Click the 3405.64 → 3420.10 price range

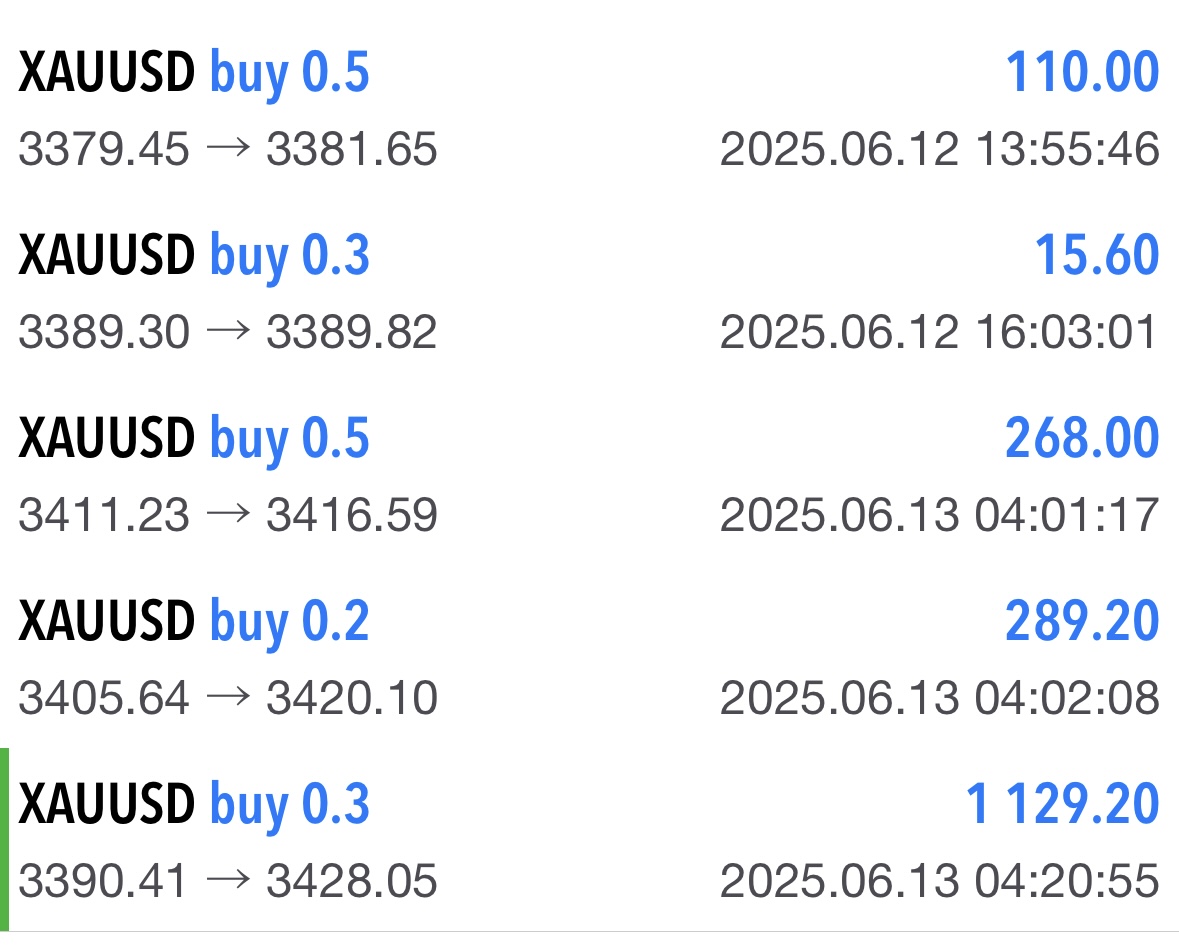click(228, 698)
